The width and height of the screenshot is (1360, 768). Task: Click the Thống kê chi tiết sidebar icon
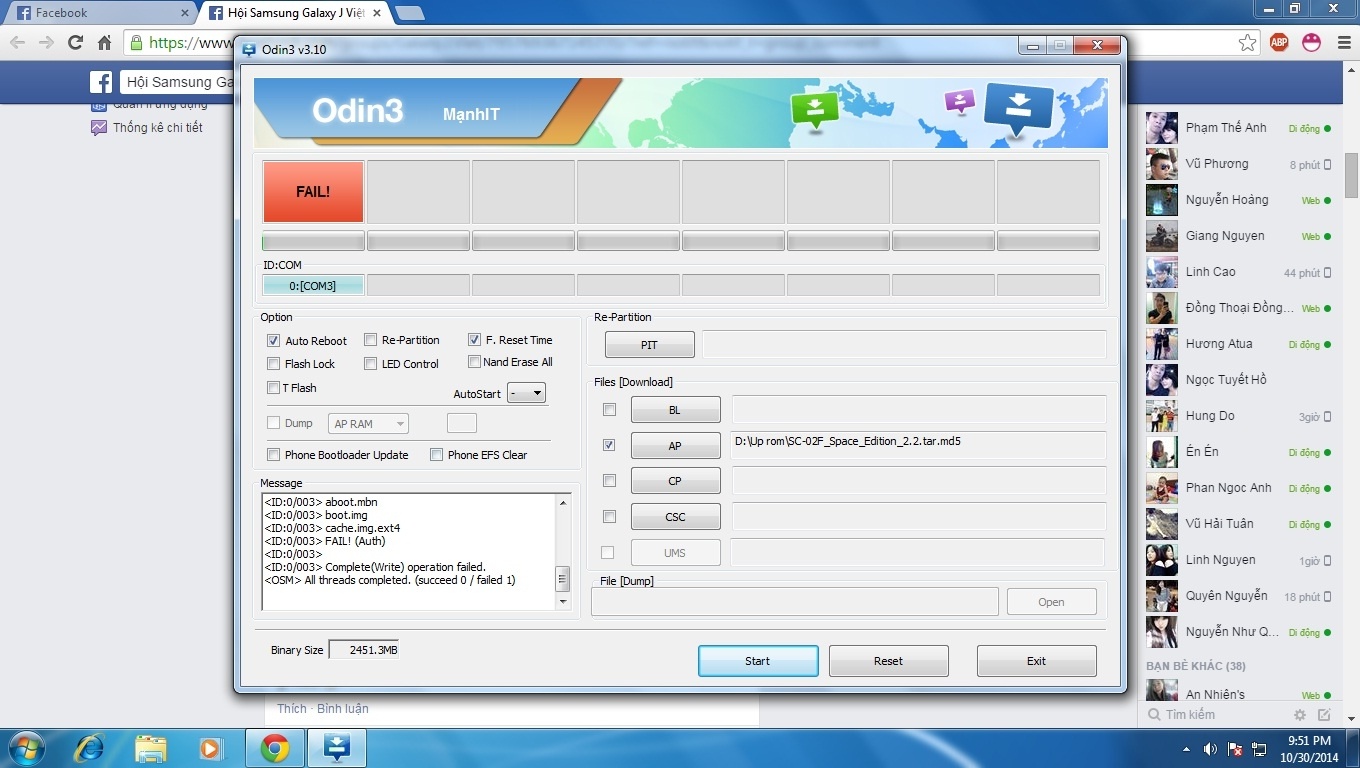98,128
